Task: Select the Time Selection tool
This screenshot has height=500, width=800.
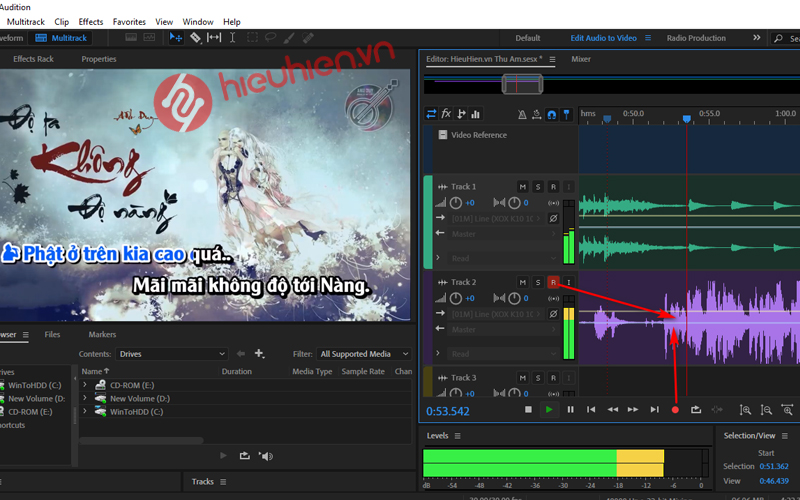Action: (232, 38)
